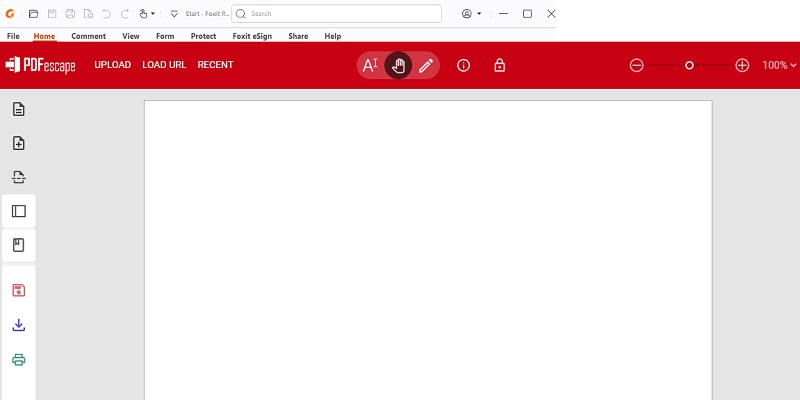Image resolution: width=800 pixels, height=400 pixels.
Task: Redo the last action in Foxit
Action: 124,14
